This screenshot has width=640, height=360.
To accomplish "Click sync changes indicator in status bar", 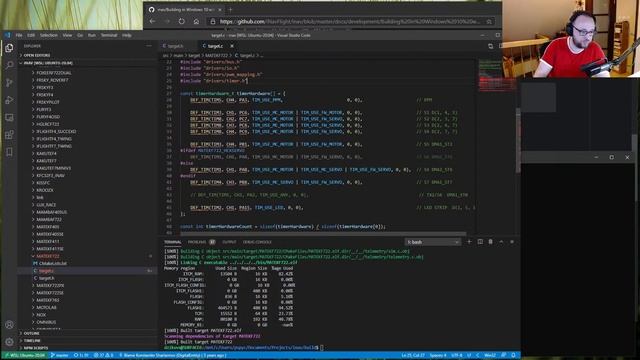I will point(81,356).
